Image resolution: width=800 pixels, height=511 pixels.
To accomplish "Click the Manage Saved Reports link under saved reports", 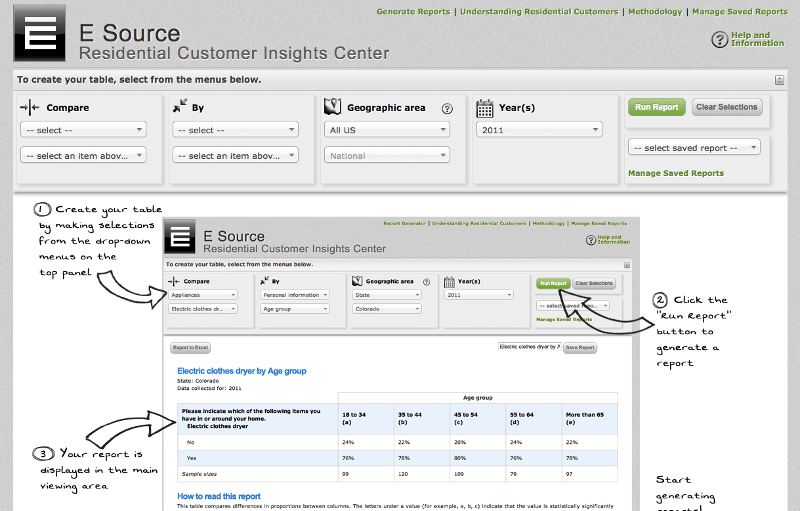I will tap(676, 173).
